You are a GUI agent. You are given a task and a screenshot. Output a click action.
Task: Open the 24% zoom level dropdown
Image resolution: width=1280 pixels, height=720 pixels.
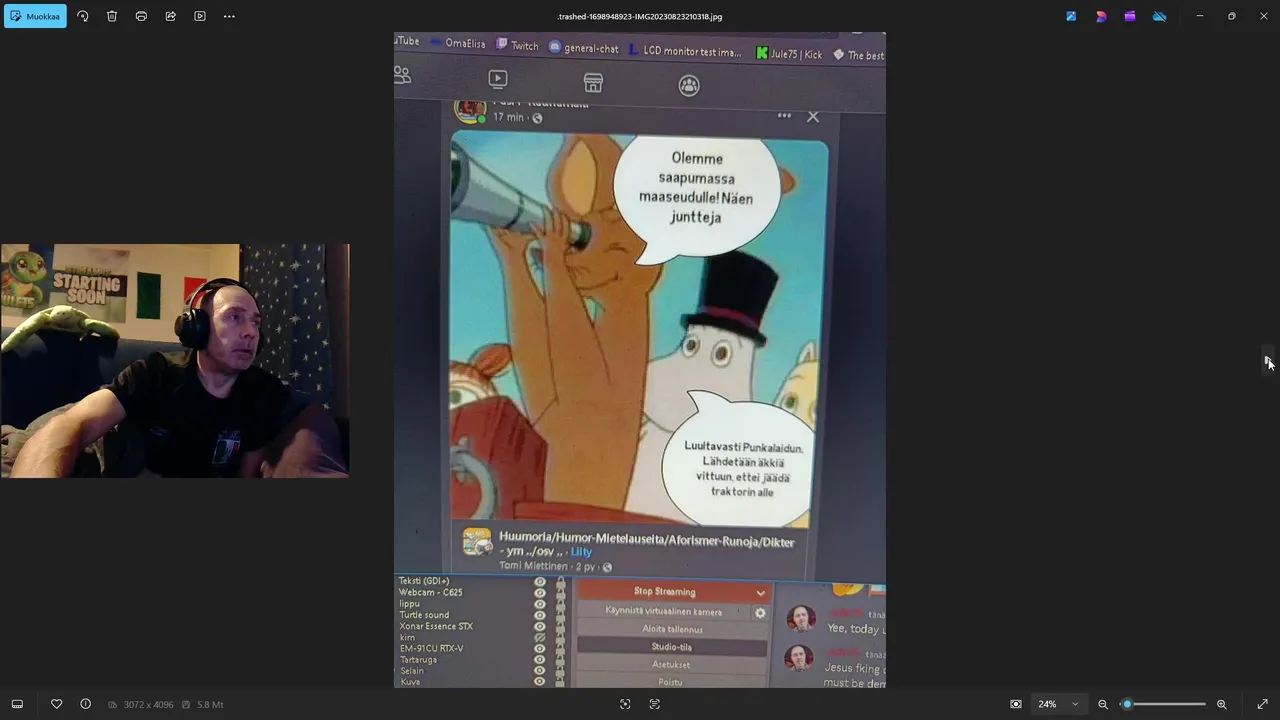(x=1058, y=704)
